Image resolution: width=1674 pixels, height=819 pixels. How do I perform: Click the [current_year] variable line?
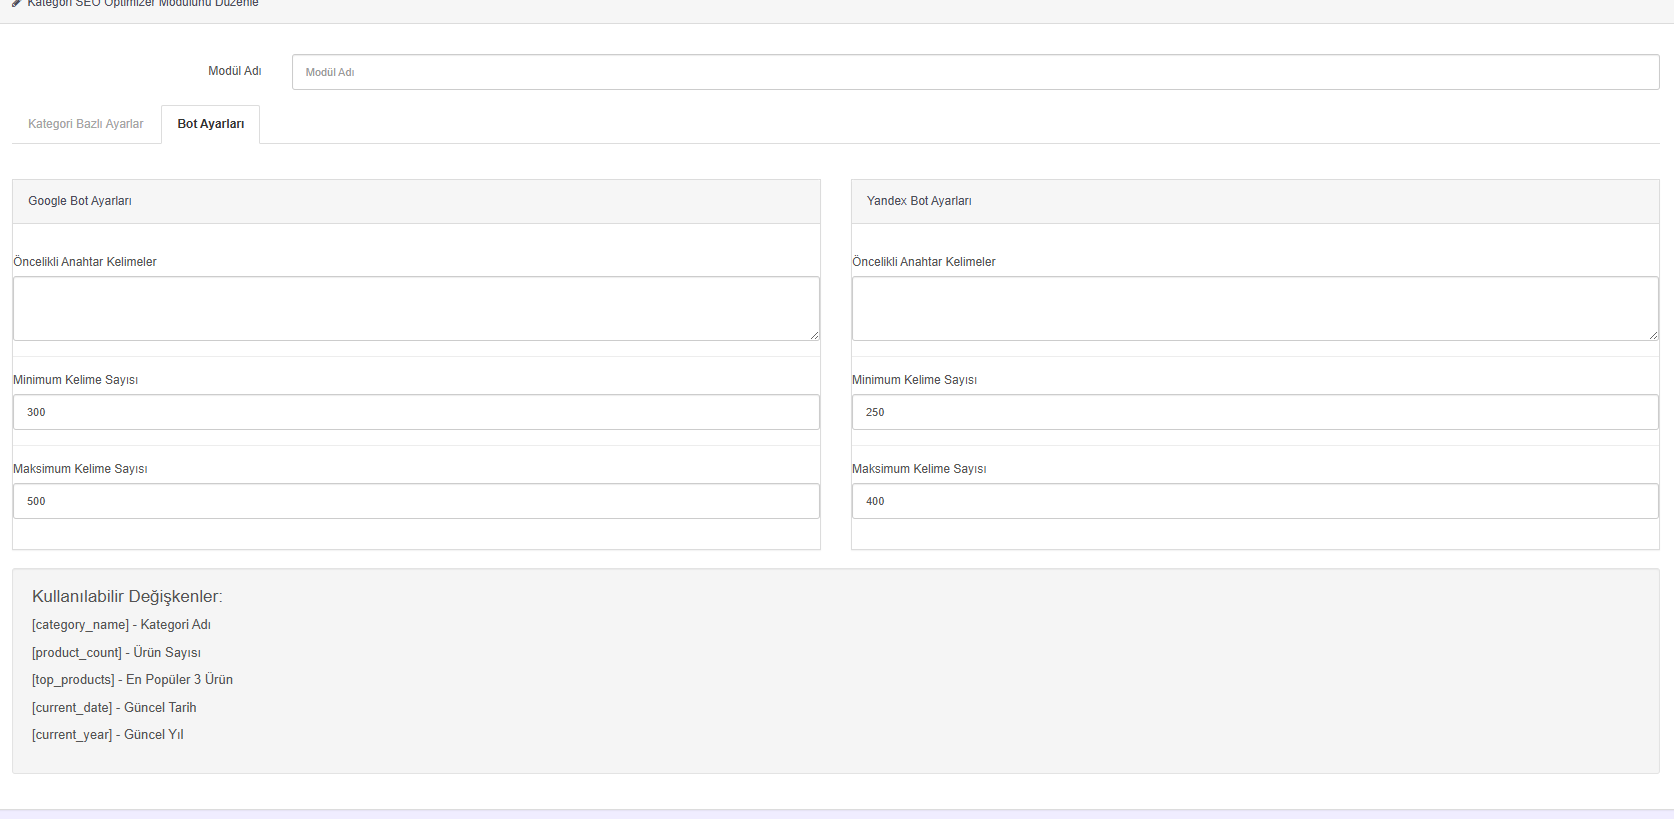pyautogui.click(x=108, y=735)
